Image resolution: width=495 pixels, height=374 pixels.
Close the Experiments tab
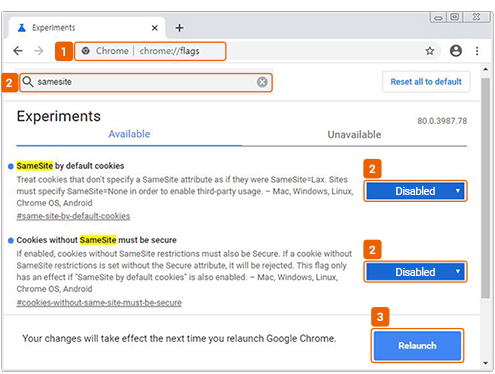point(155,28)
